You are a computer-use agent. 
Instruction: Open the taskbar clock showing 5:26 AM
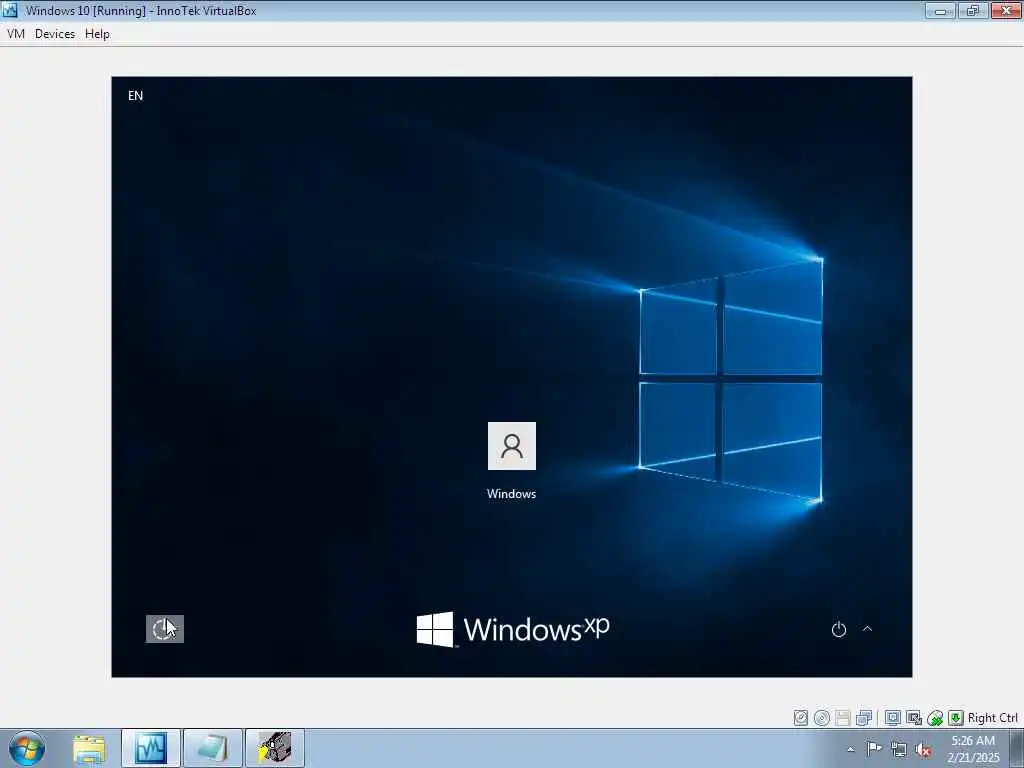point(973,748)
